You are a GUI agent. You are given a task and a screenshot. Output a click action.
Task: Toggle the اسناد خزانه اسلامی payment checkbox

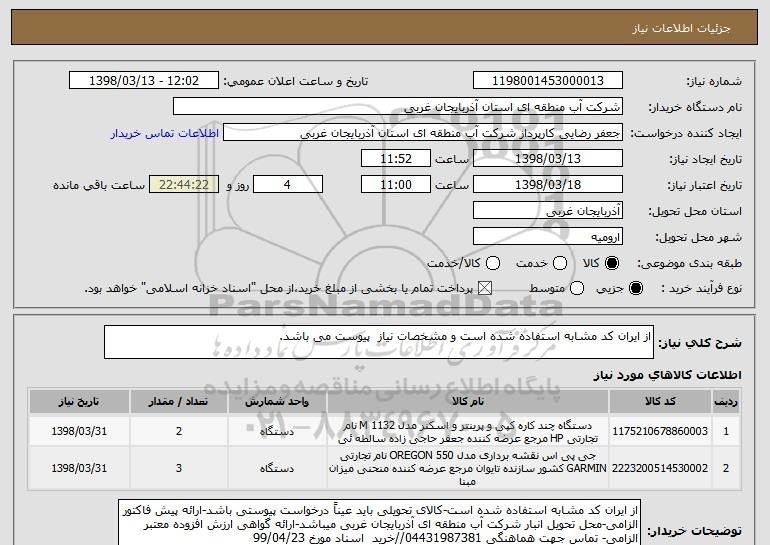(x=485, y=289)
